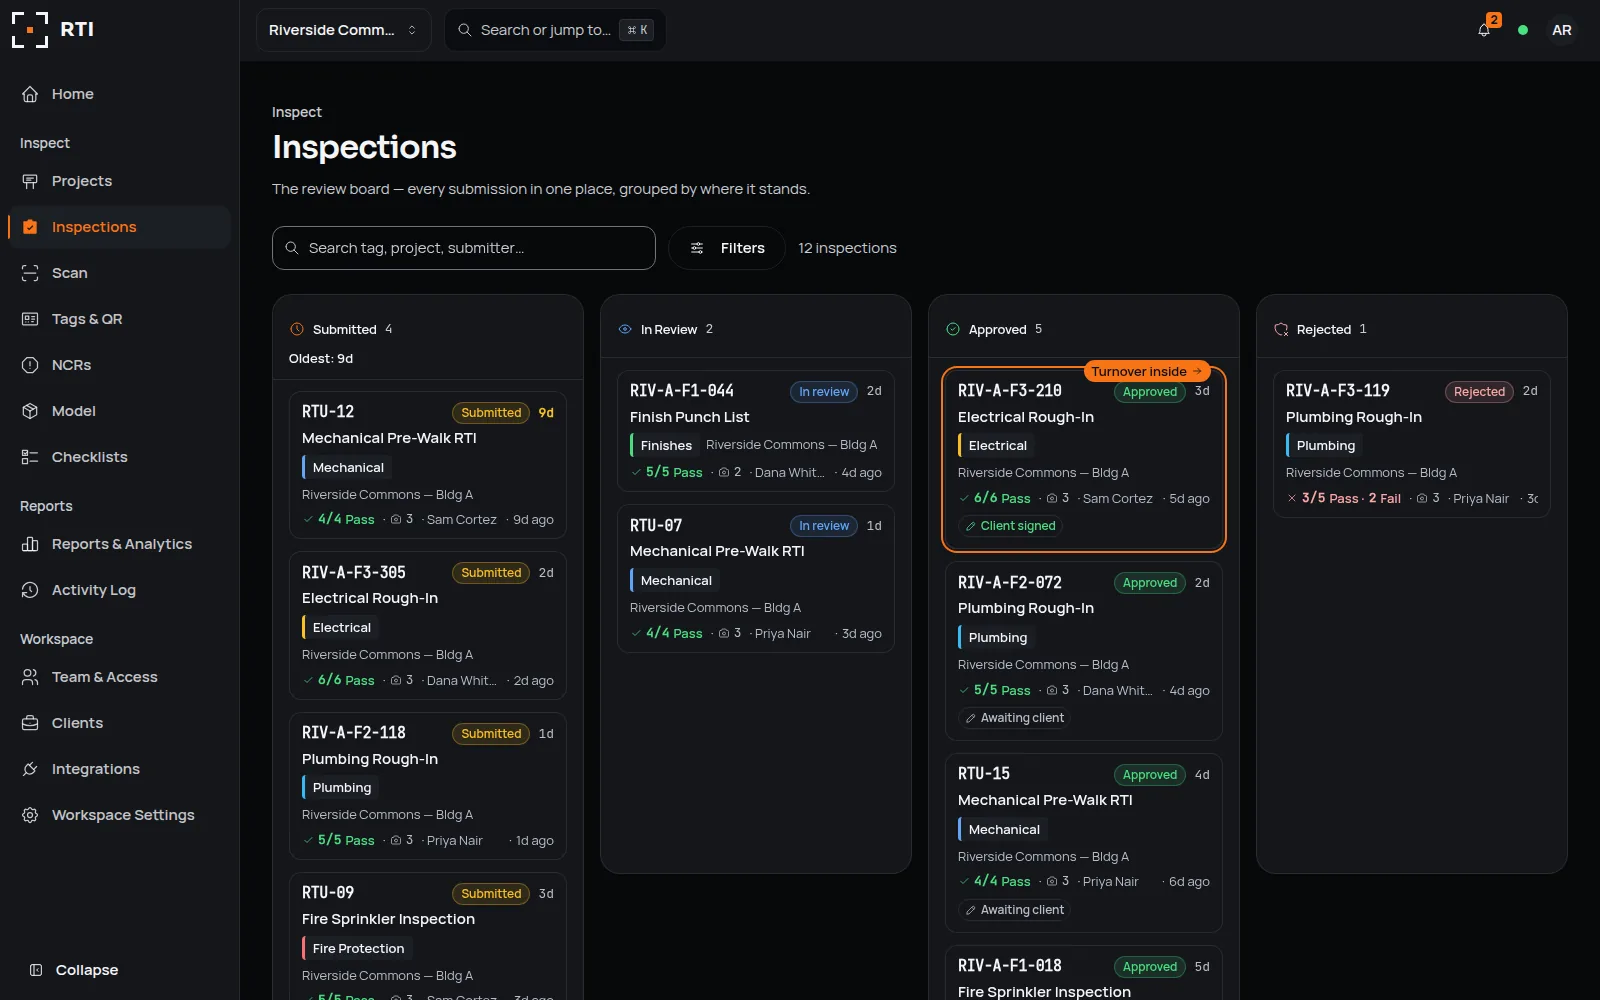Viewport: 1600px width, 1000px height.
Task: Click the RTU-09 card title
Action: pyautogui.click(x=328, y=893)
